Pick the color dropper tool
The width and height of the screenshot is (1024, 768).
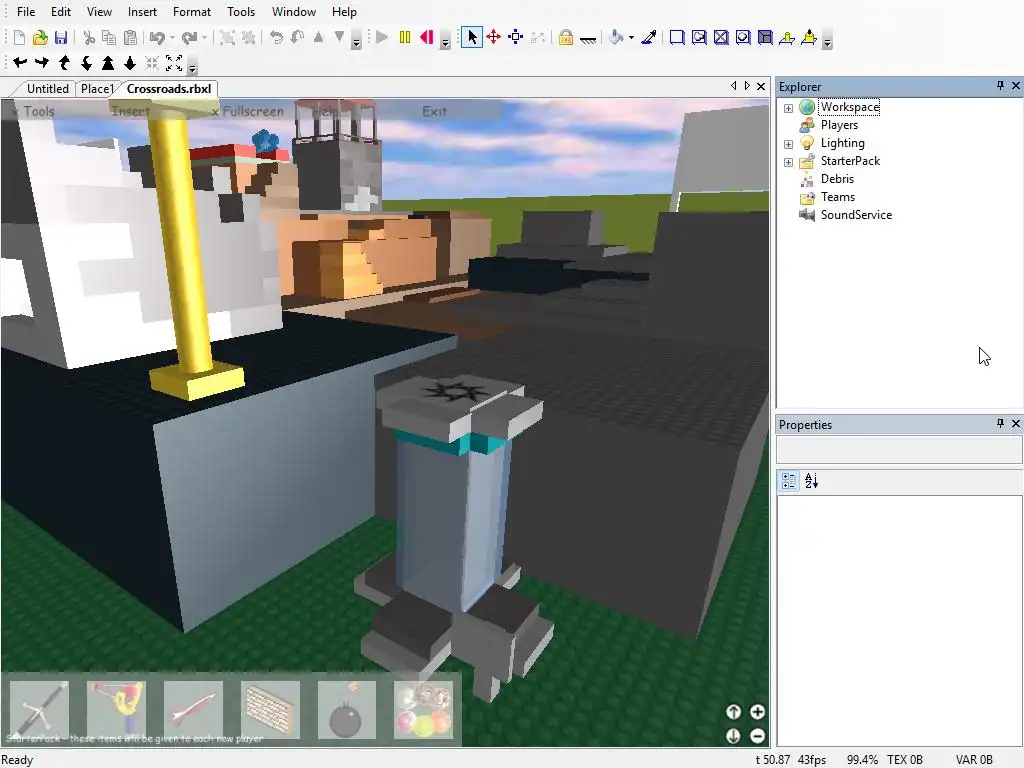click(648, 37)
